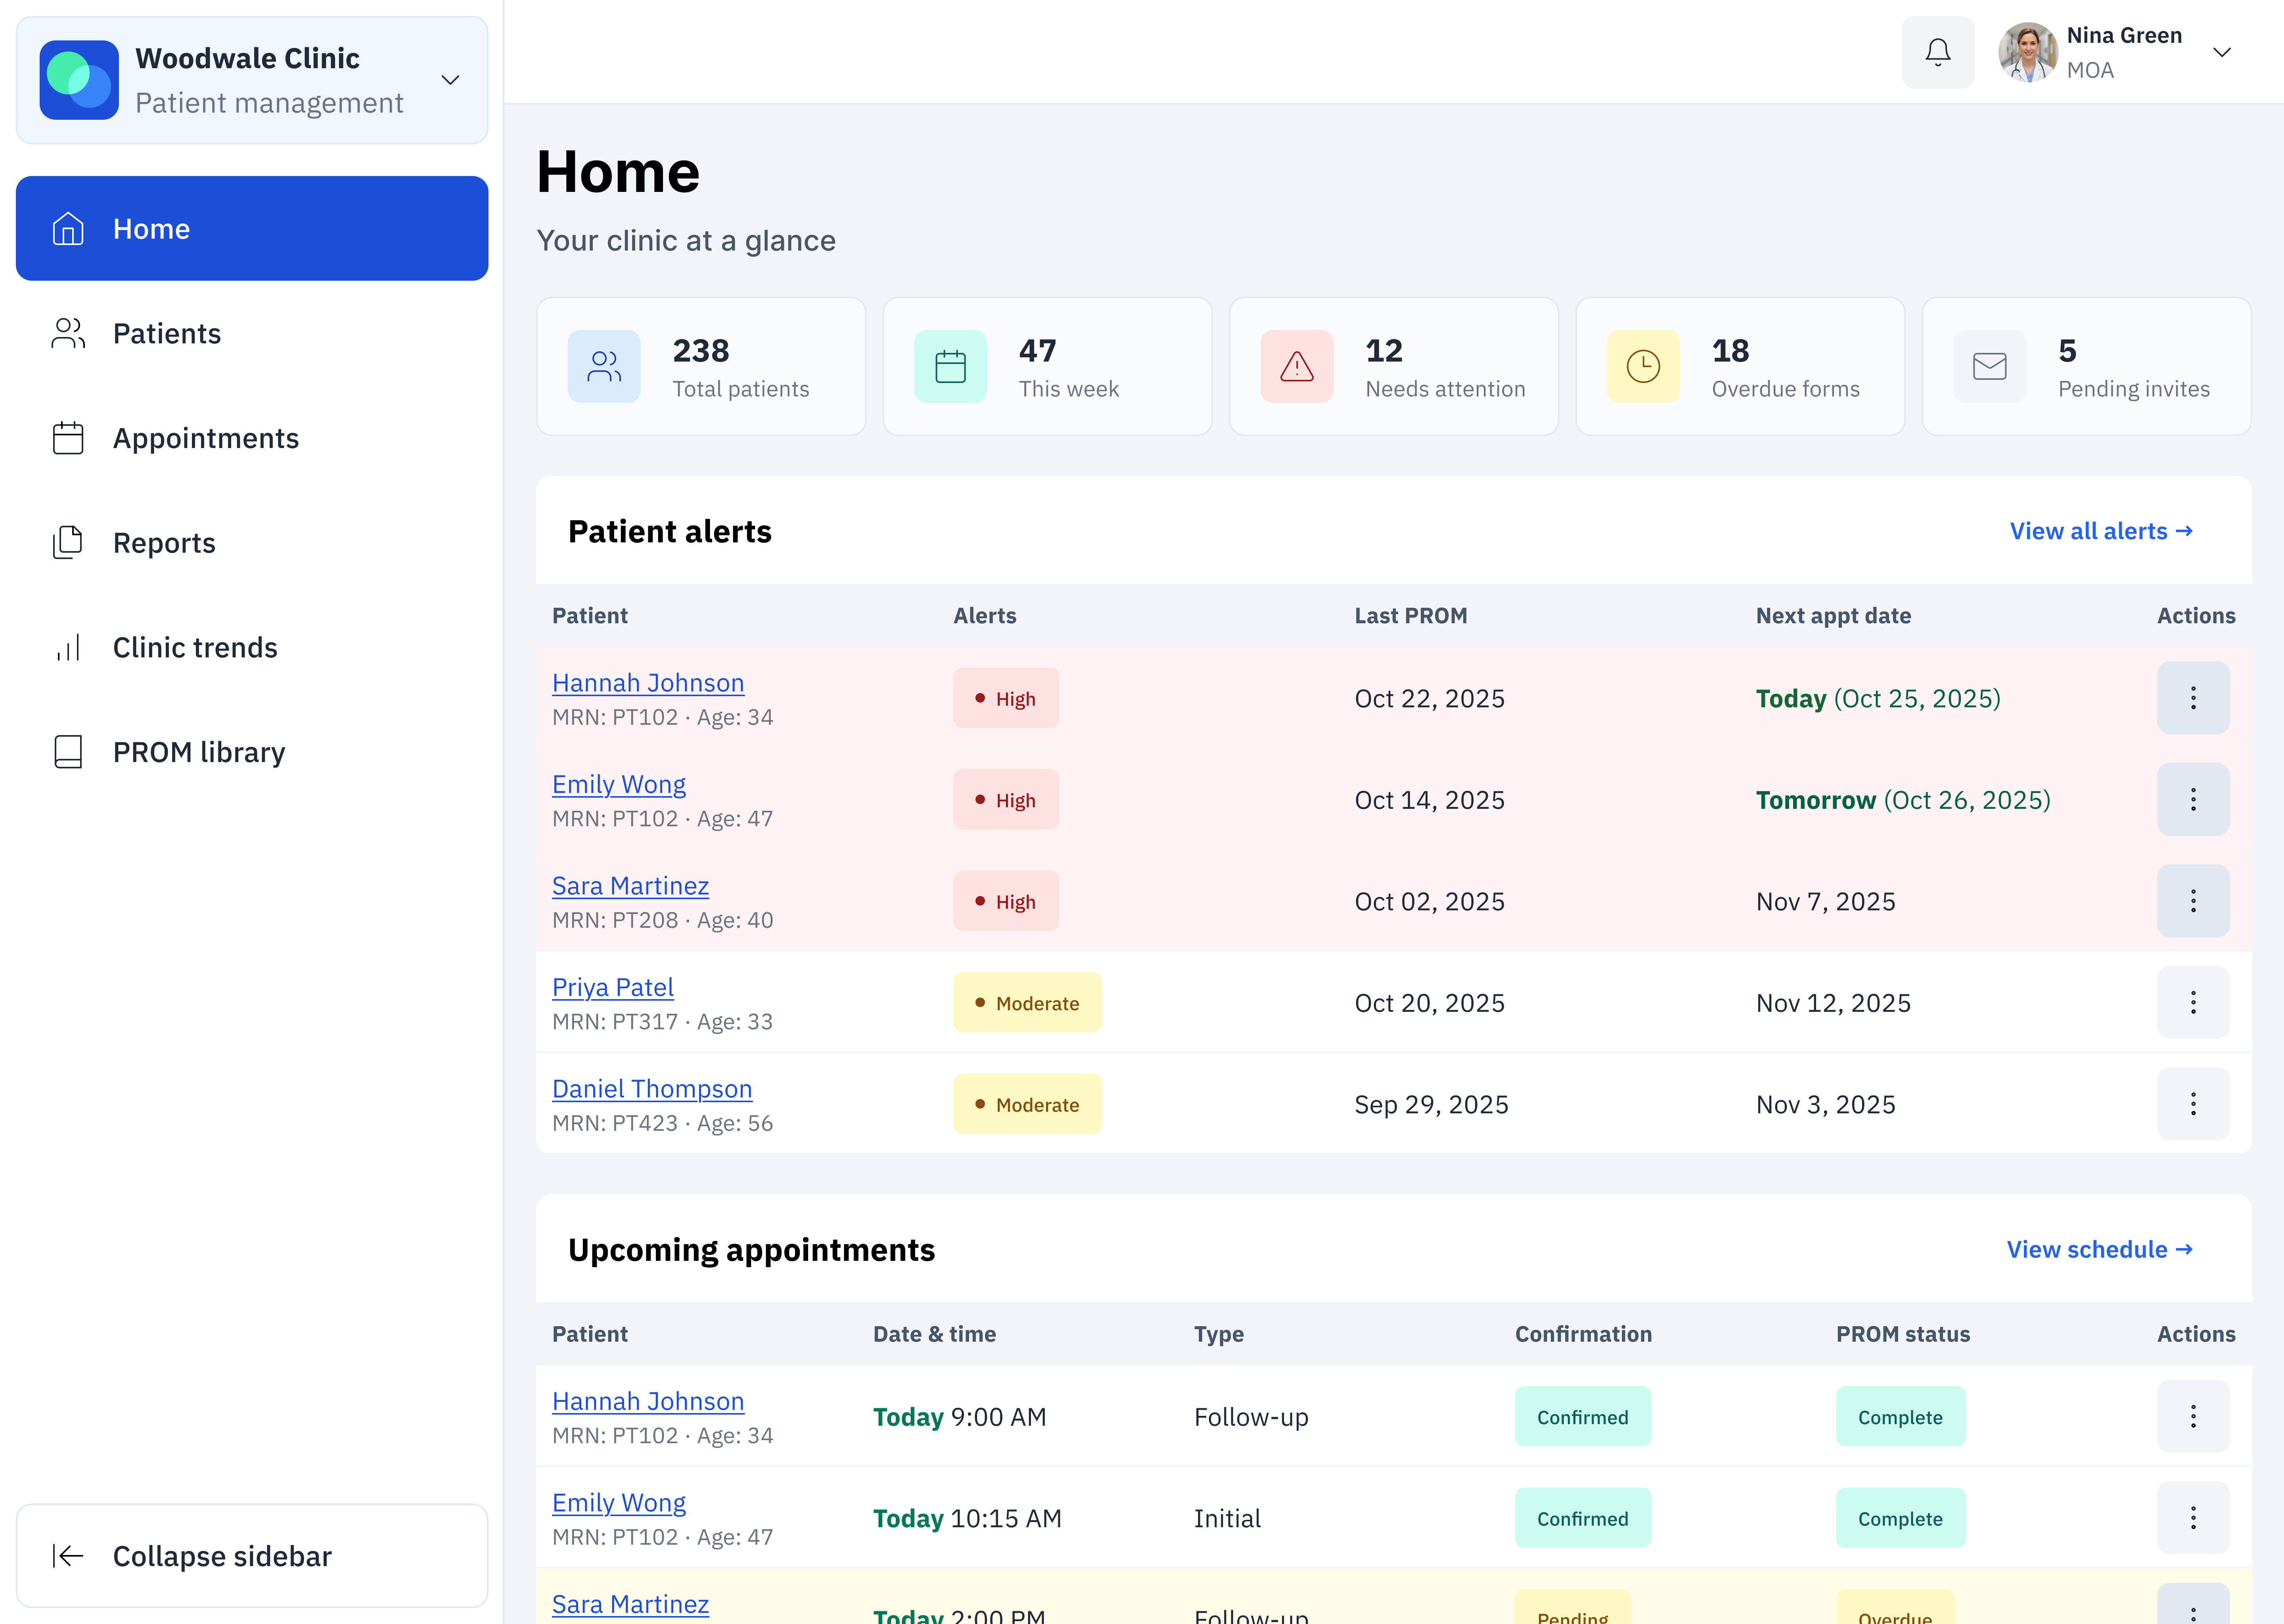Open Sara Martinez's patient profile link
Viewport: 2284px width, 1624px height.
coord(630,886)
